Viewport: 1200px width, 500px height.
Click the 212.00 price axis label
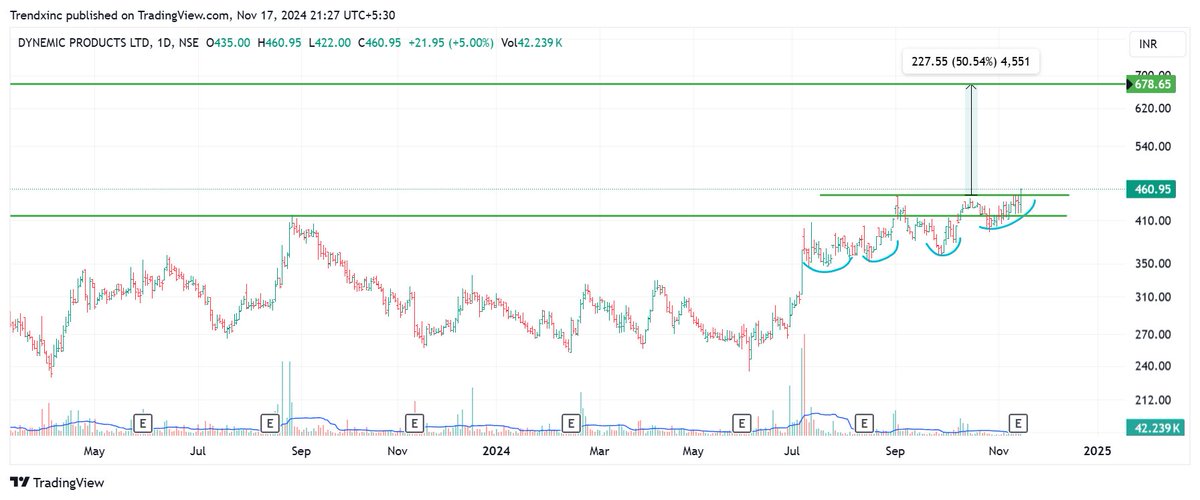1152,401
